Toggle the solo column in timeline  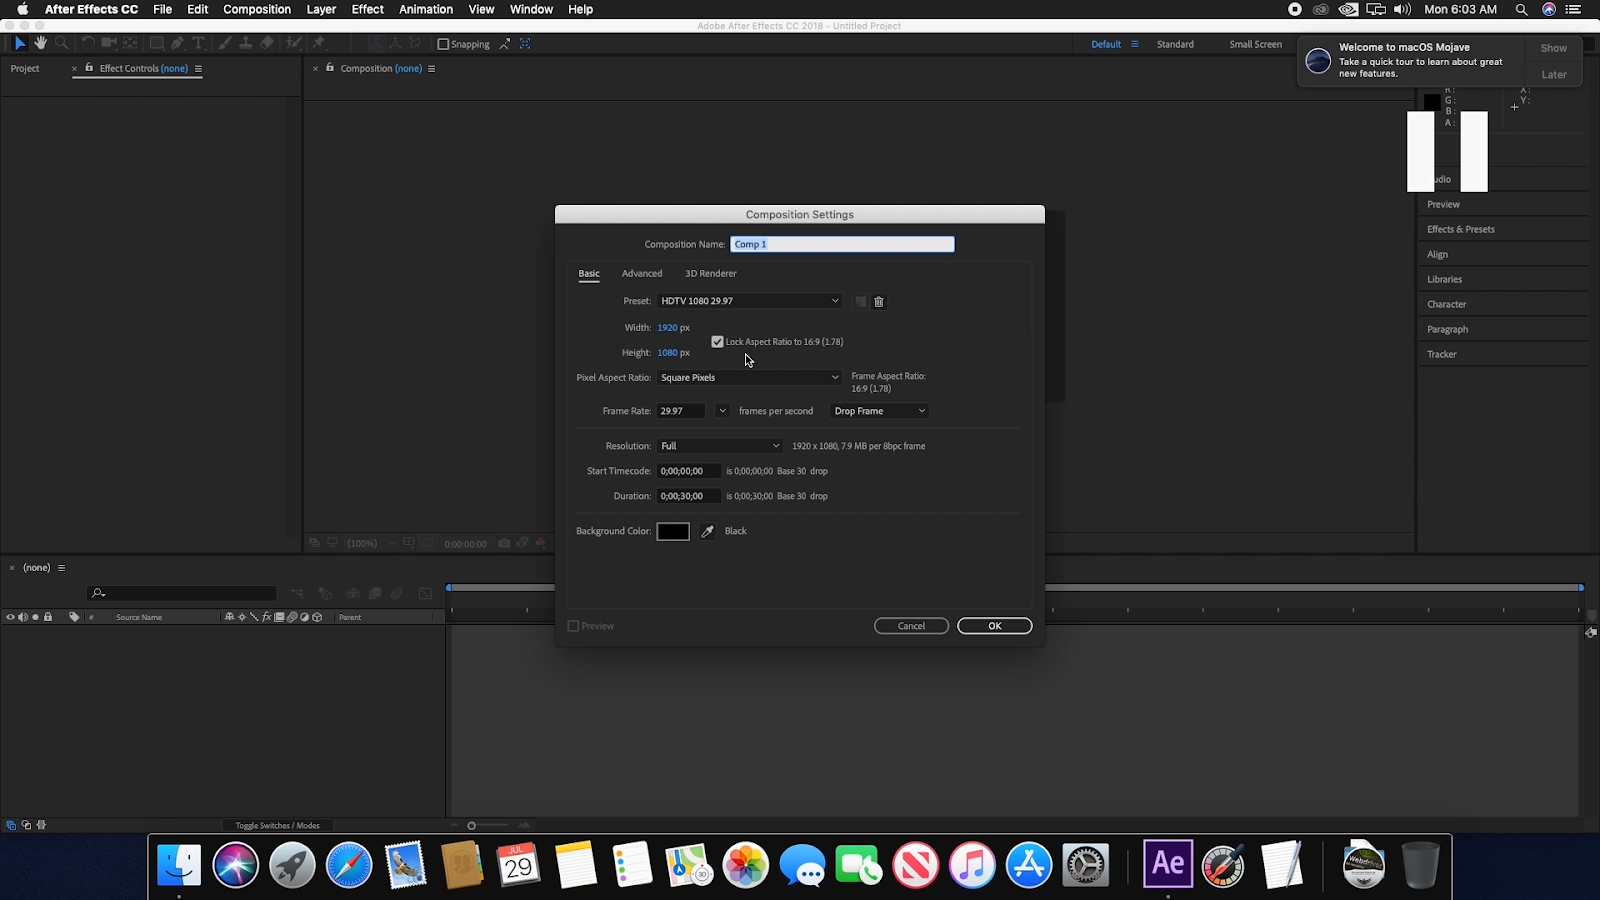coord(35,617)
